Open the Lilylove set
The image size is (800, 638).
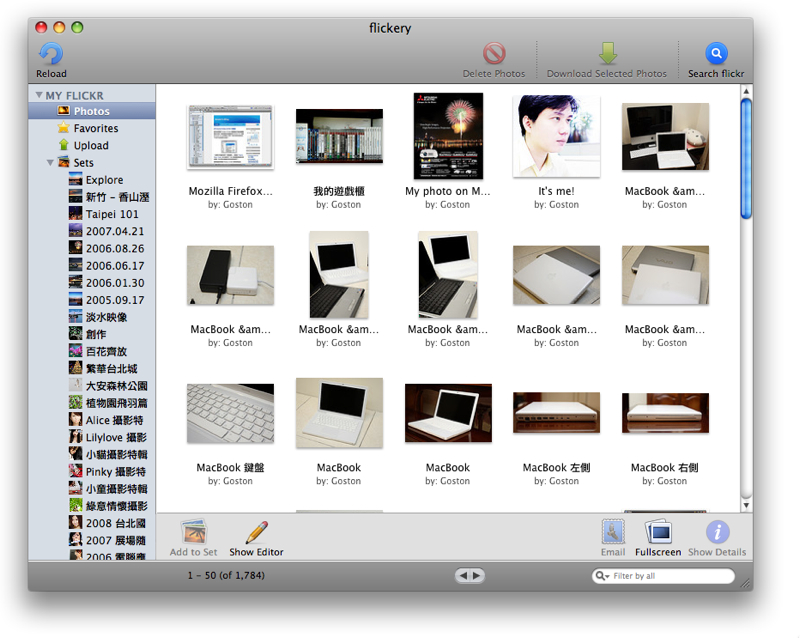click(x=92, y=437)
